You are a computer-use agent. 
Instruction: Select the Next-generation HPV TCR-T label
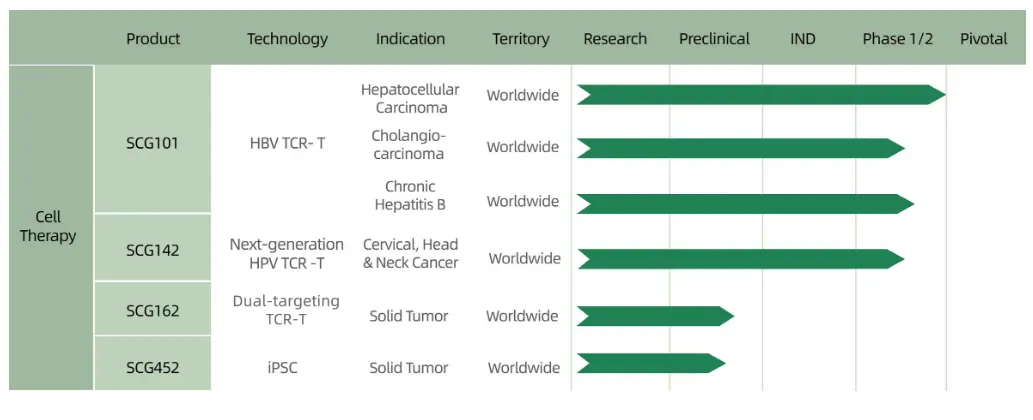click(287, 253)
